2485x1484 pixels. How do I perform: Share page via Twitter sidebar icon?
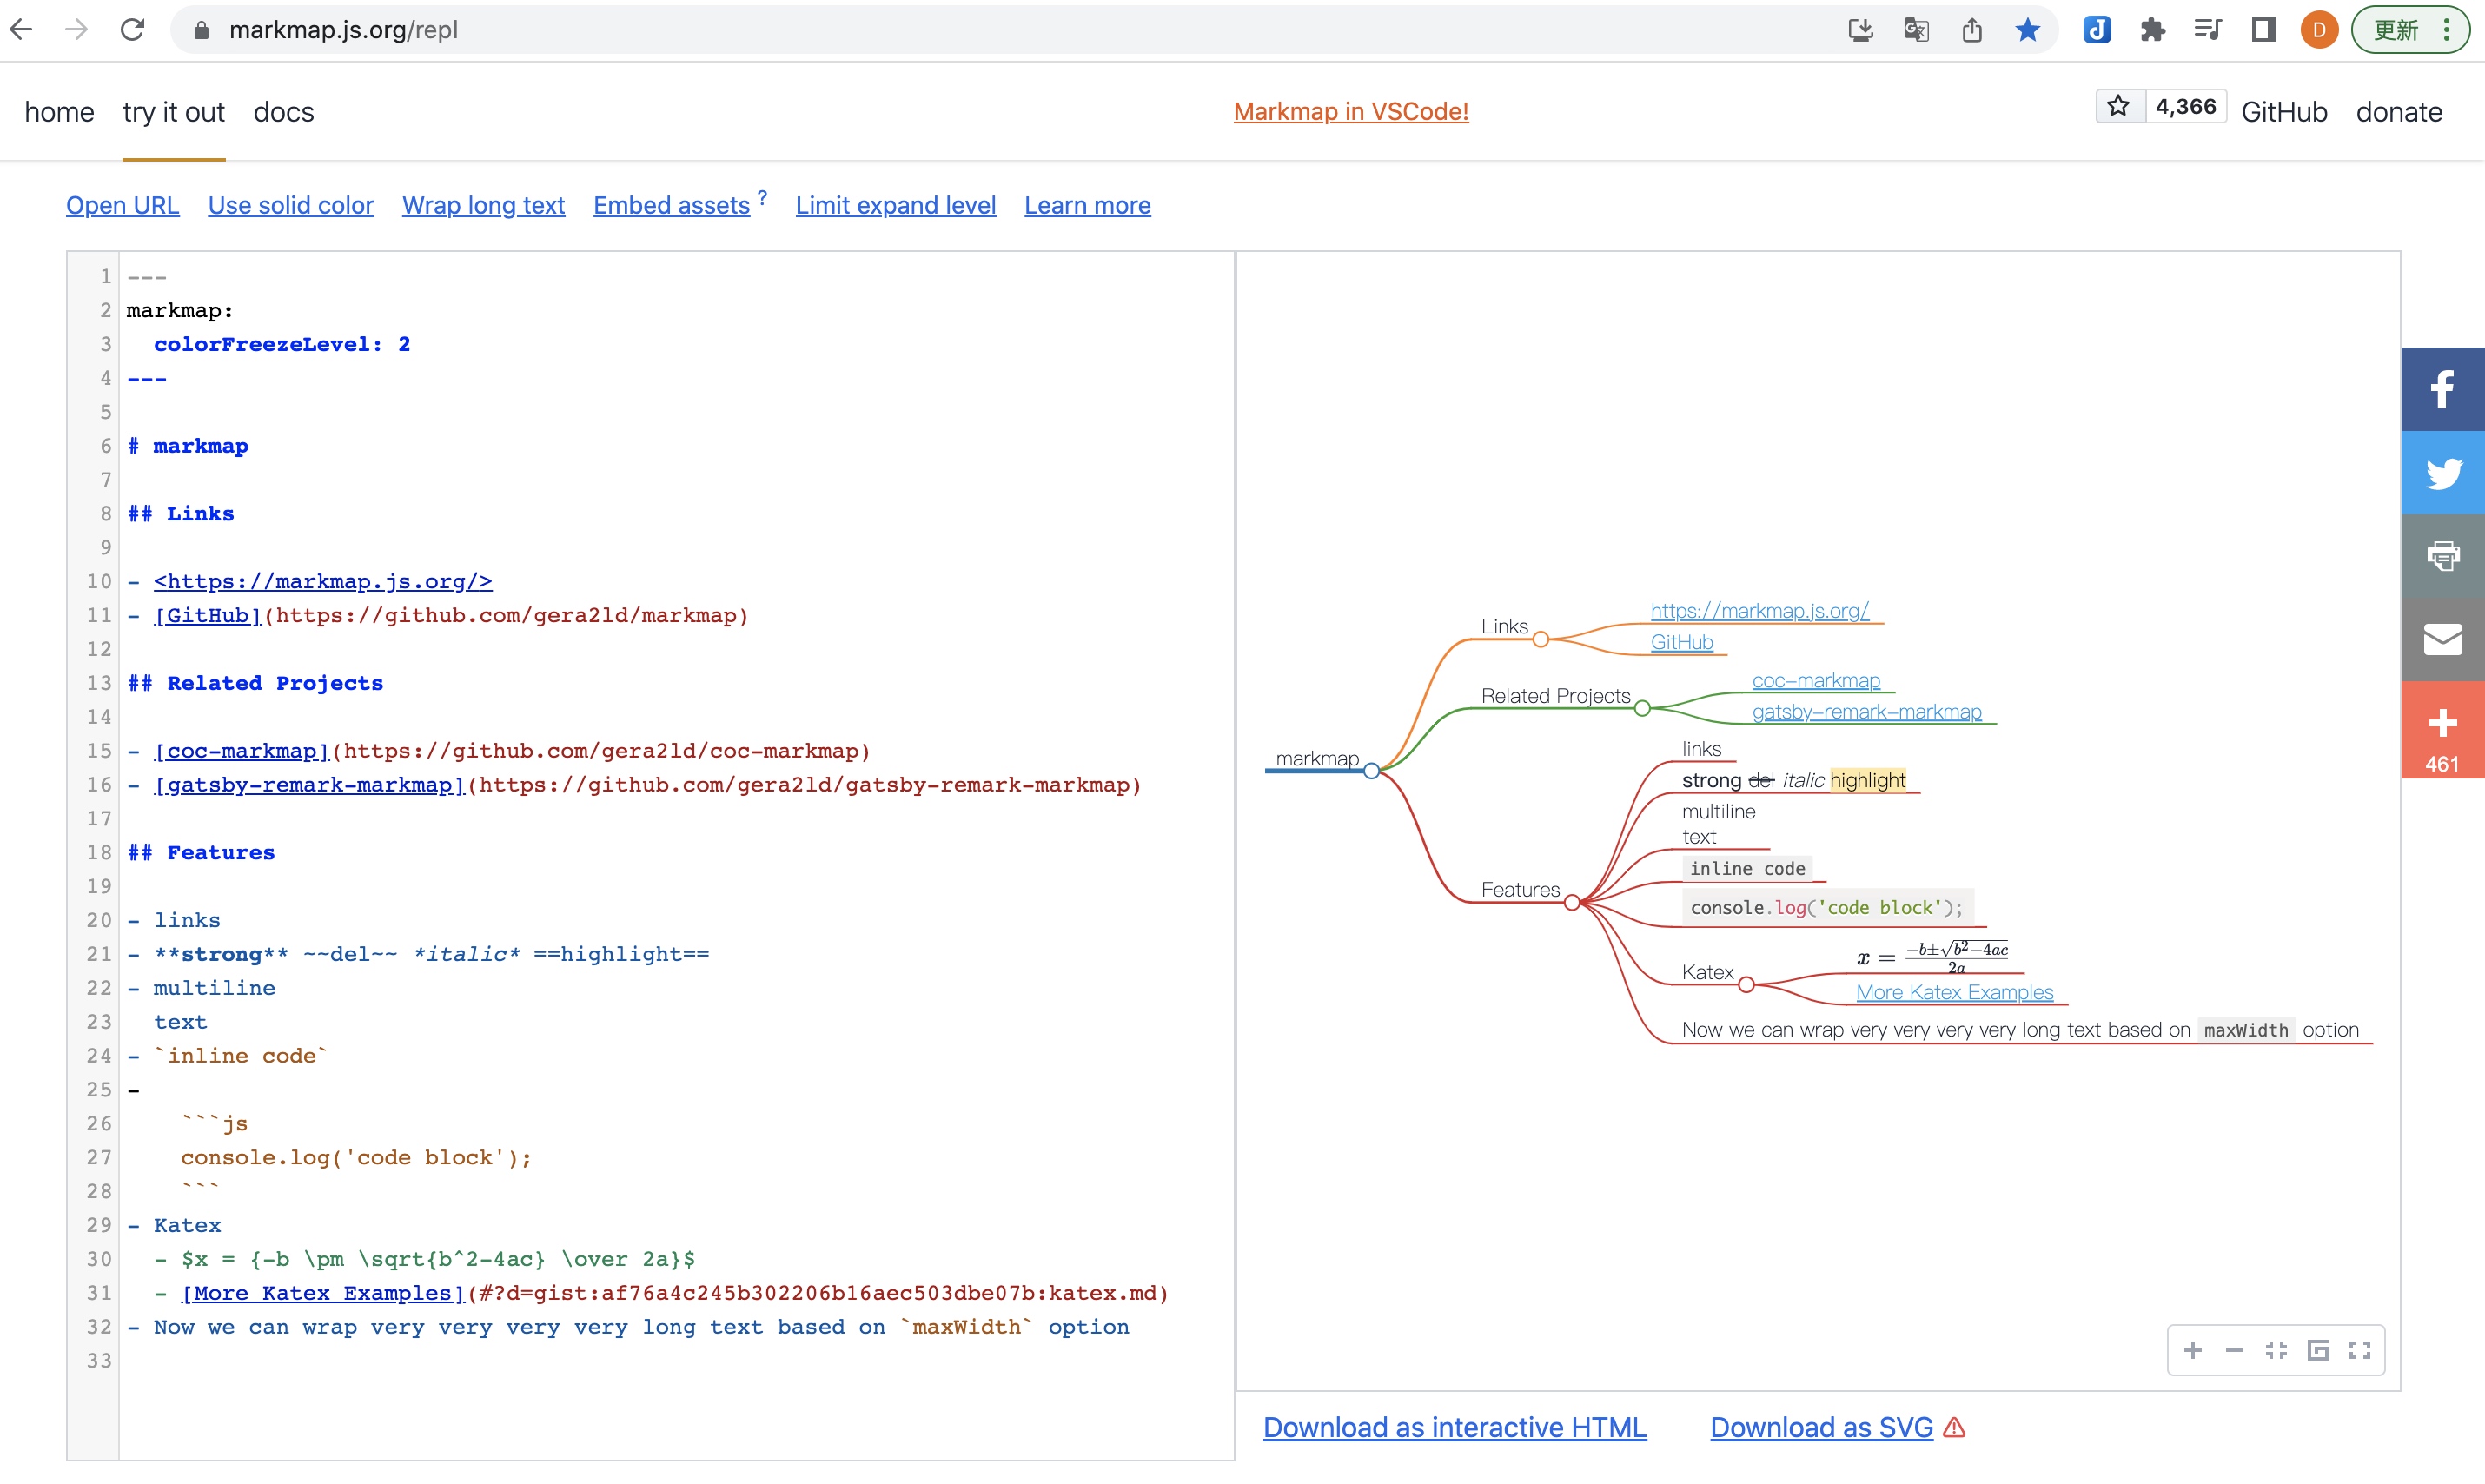(x=2442, y=473)
